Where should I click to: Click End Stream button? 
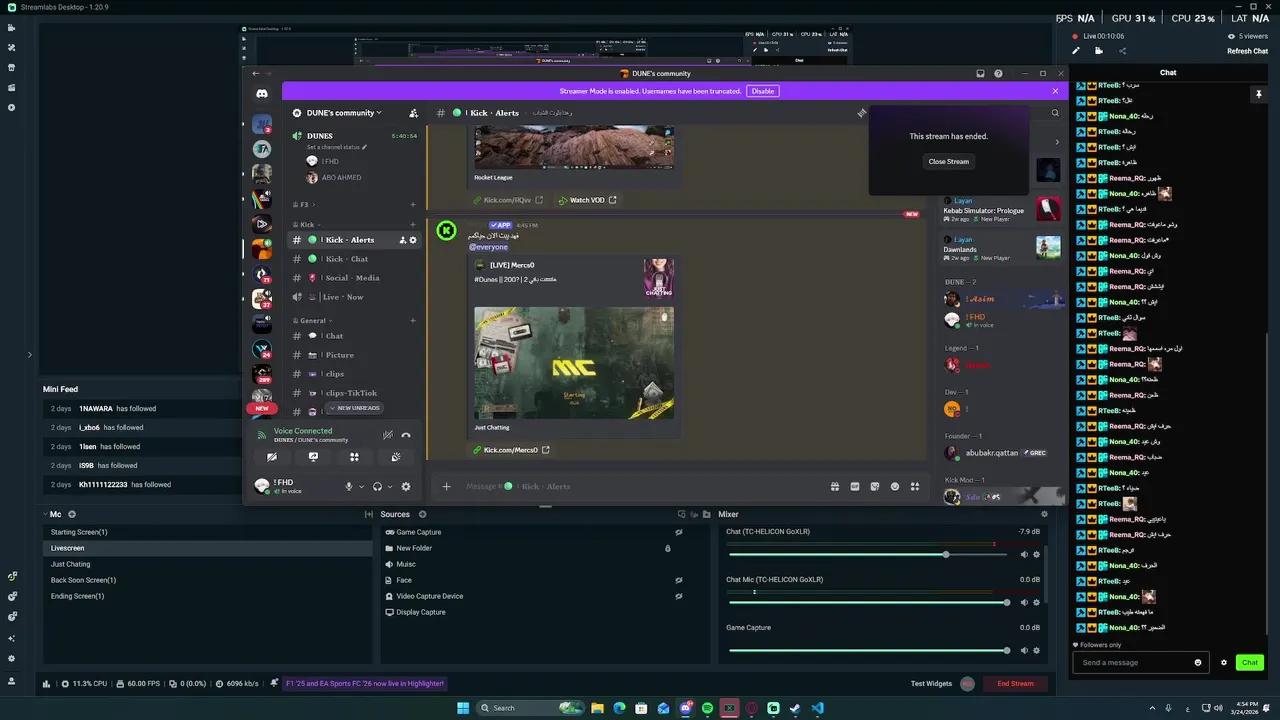coord(1015,683)
